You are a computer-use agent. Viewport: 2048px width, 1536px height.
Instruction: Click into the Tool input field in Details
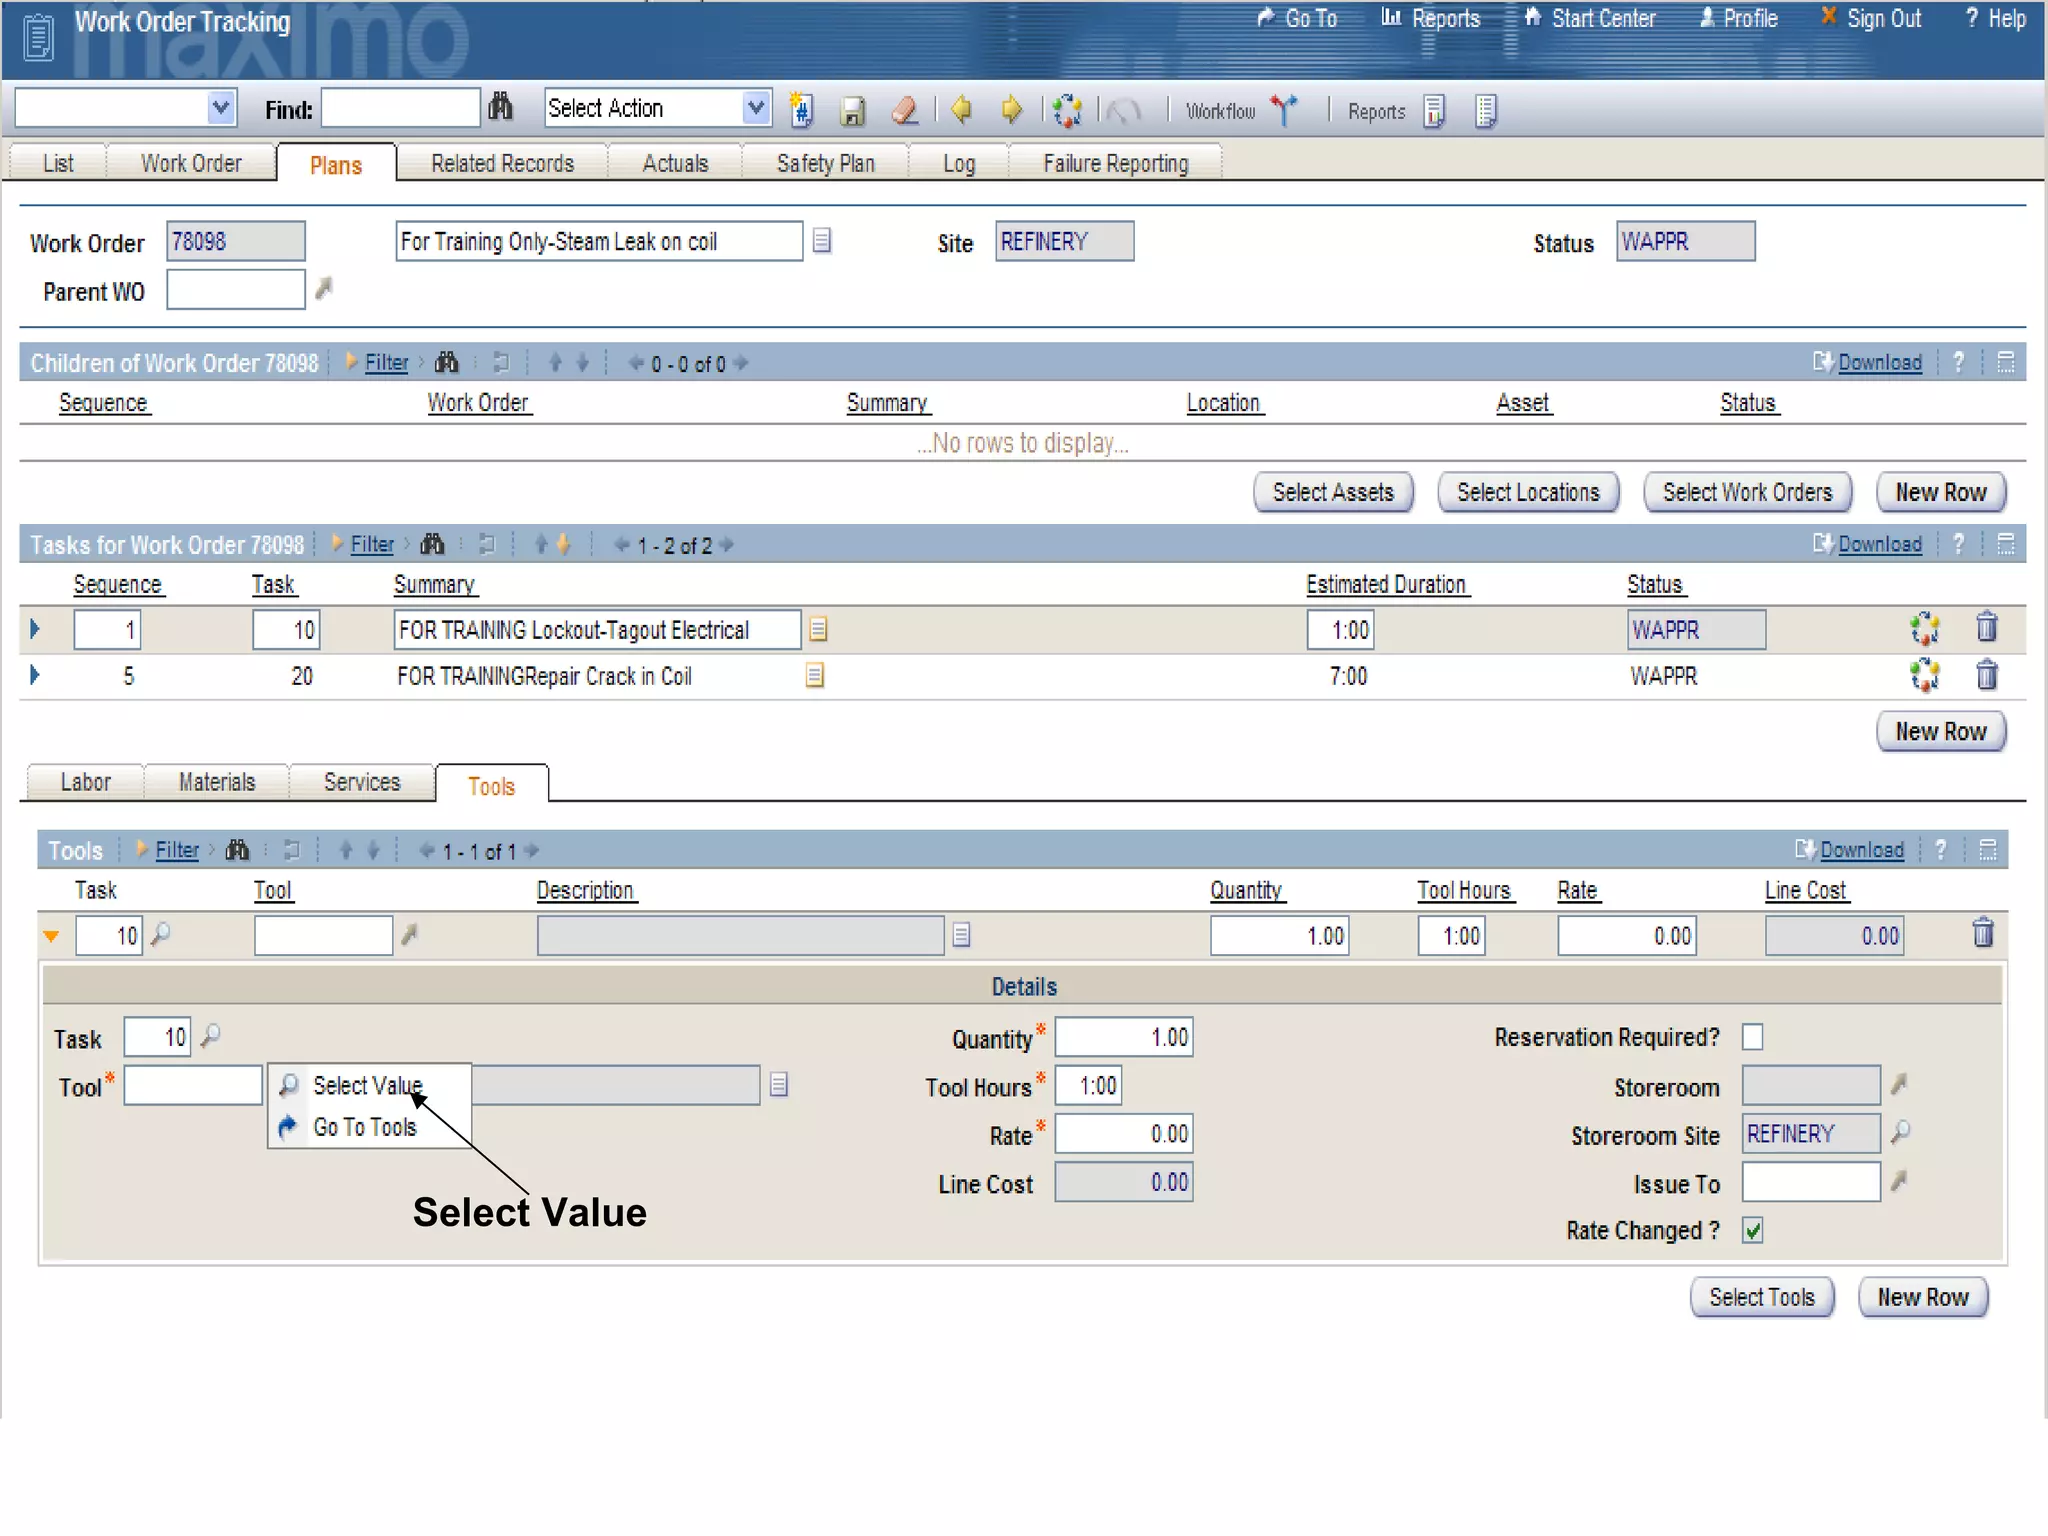pyautogui.click(x=193, y=1086)
